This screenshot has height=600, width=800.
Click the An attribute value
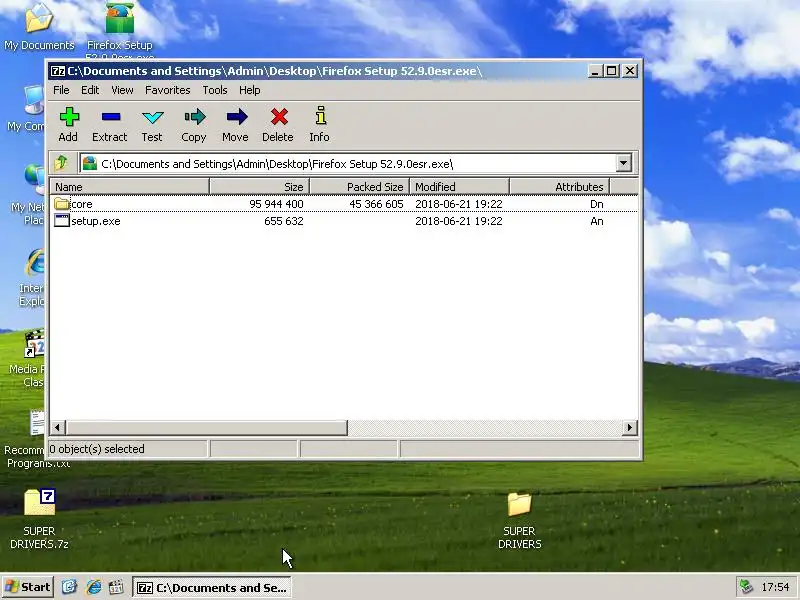pyautogui.click(x=597, y=221)
